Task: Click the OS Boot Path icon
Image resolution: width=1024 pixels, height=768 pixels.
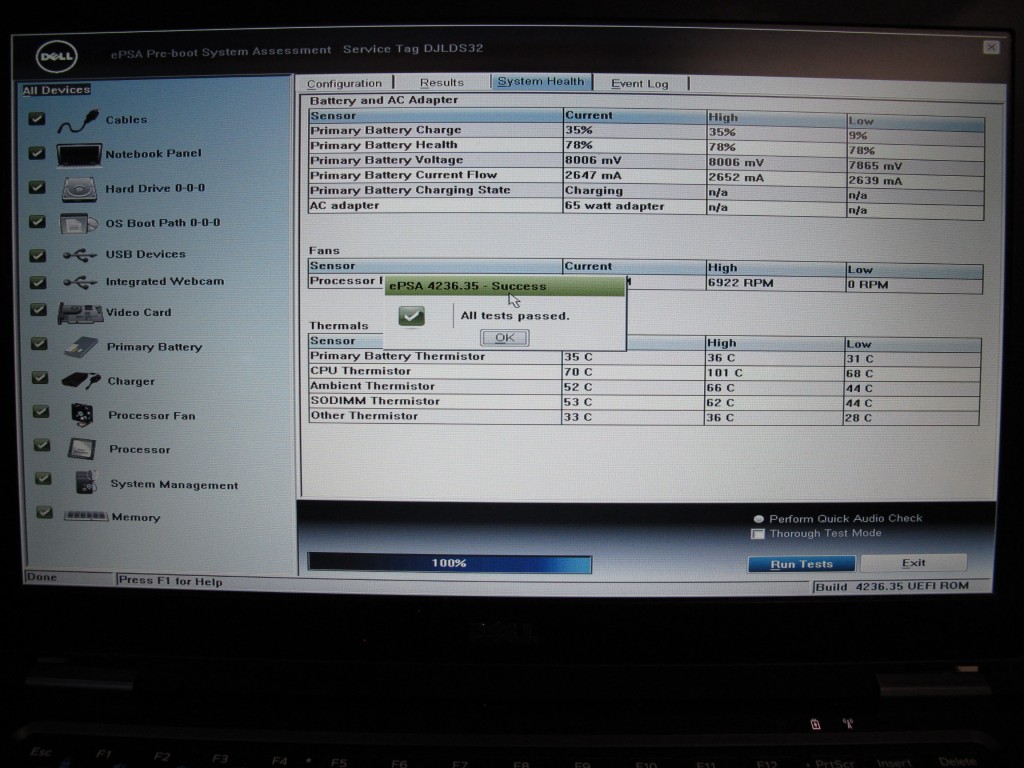Action: tap(78, 224)
